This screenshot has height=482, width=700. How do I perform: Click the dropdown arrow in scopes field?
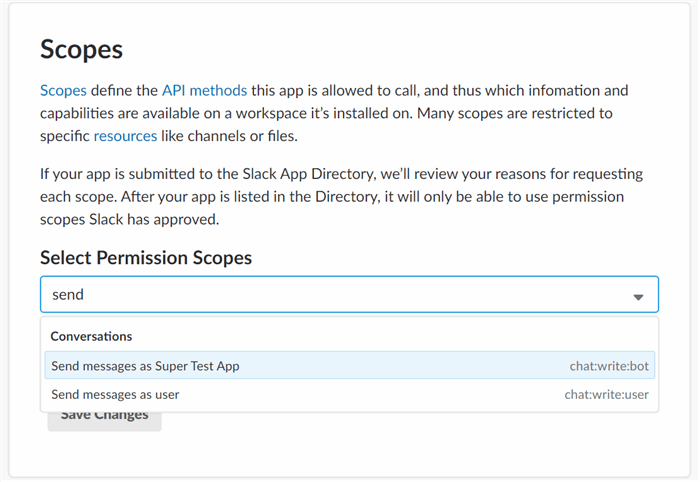click(638, 297)
